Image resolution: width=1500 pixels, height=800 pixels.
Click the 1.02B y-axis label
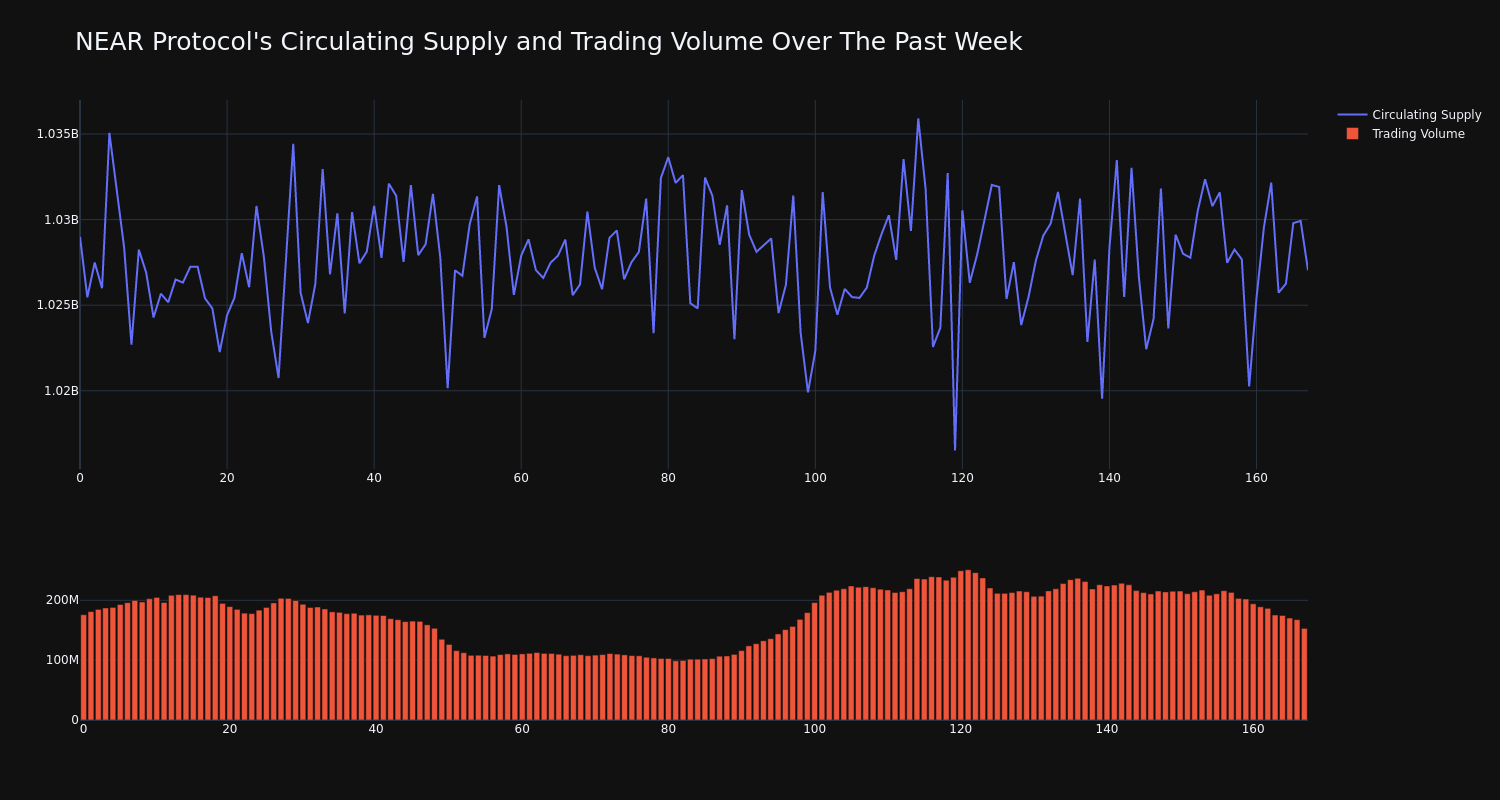tap(61, 391)
